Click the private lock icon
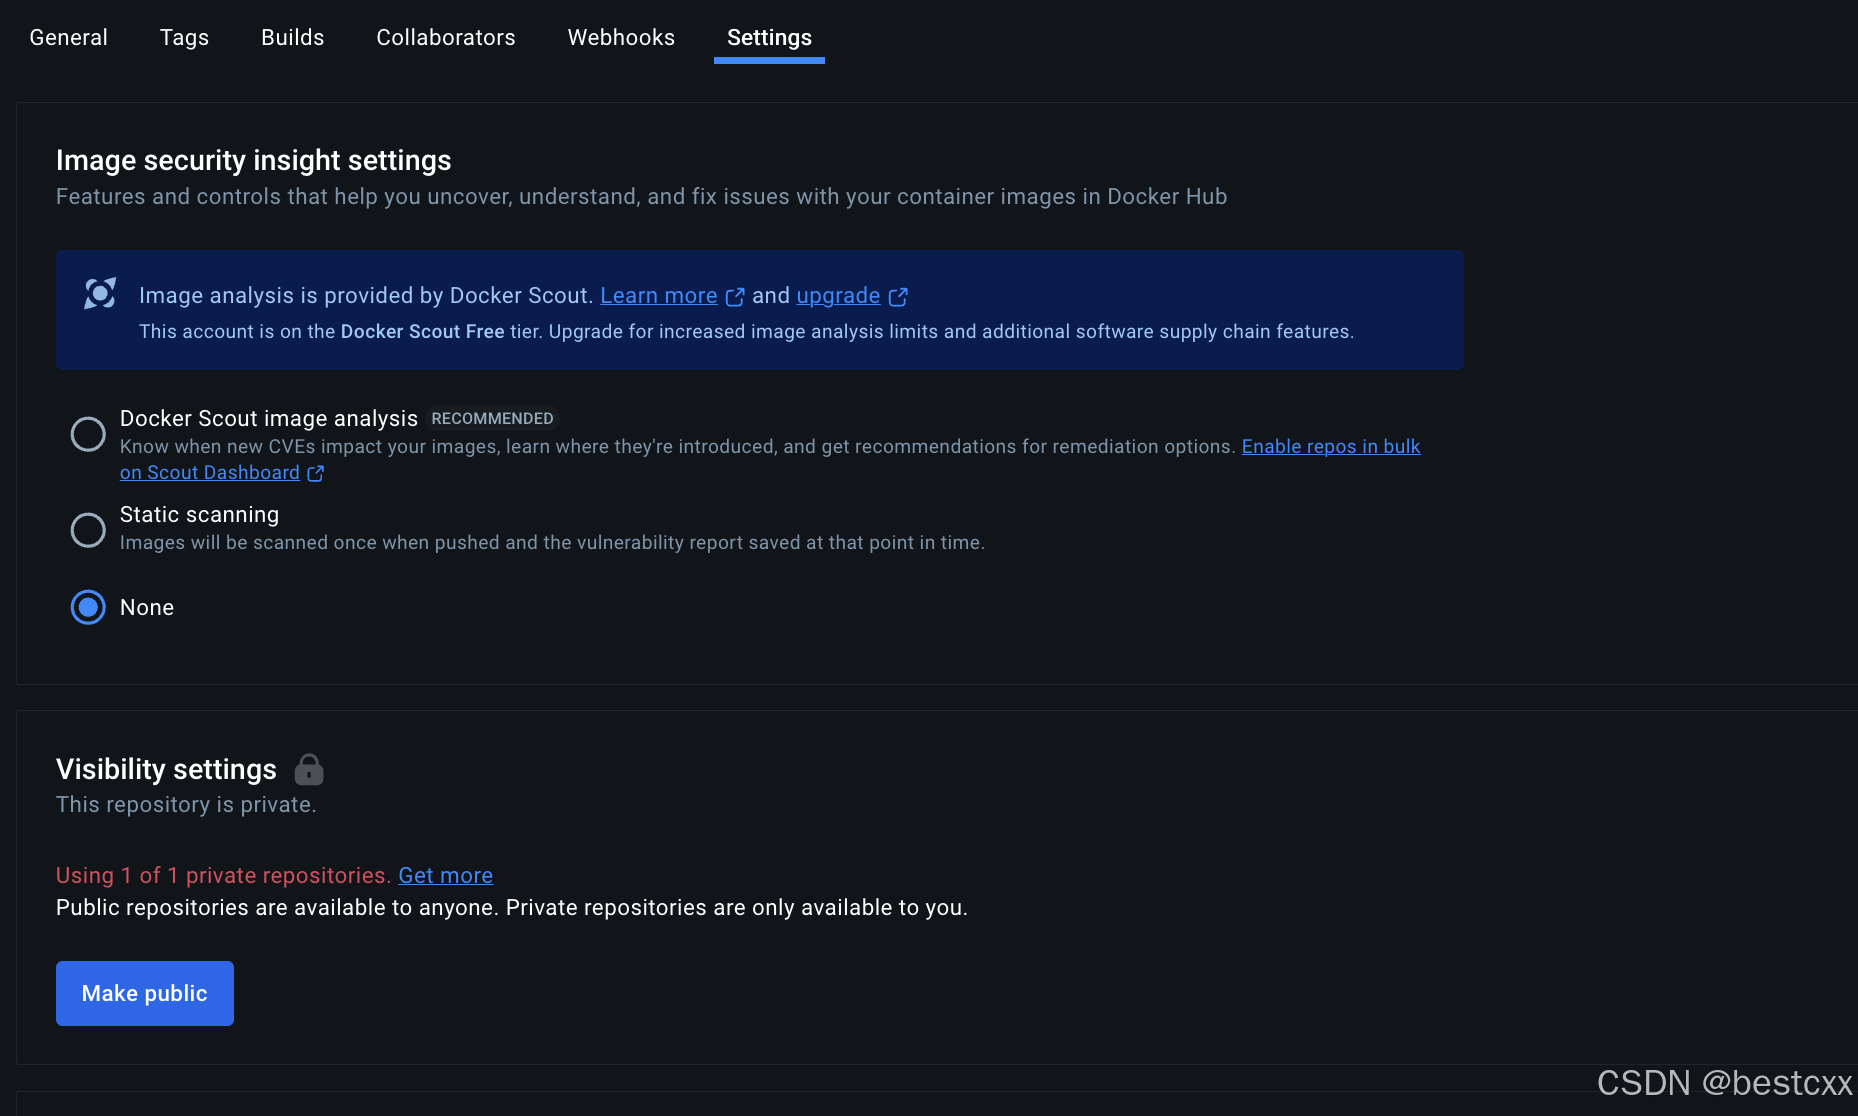This screenshot has width=1858, height=1116. click(x=309, y=769)
